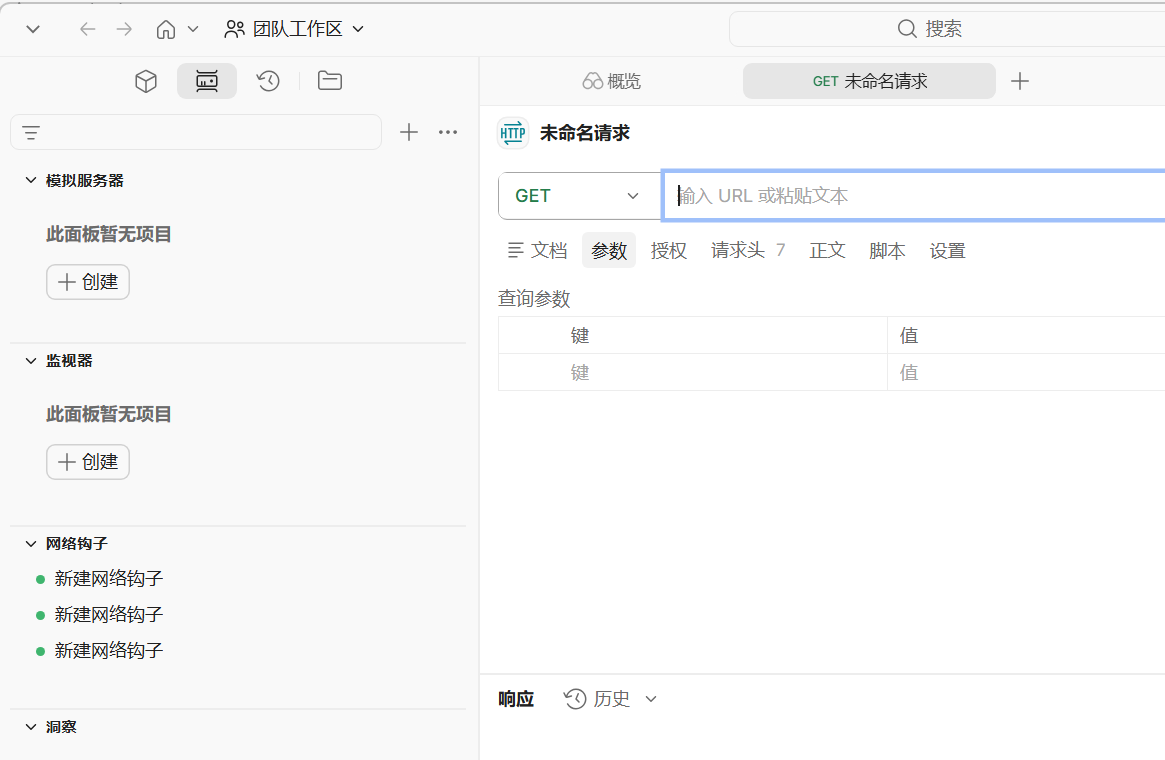
Task: Click the top-left collapse chevron
Action: coord(33,29)
